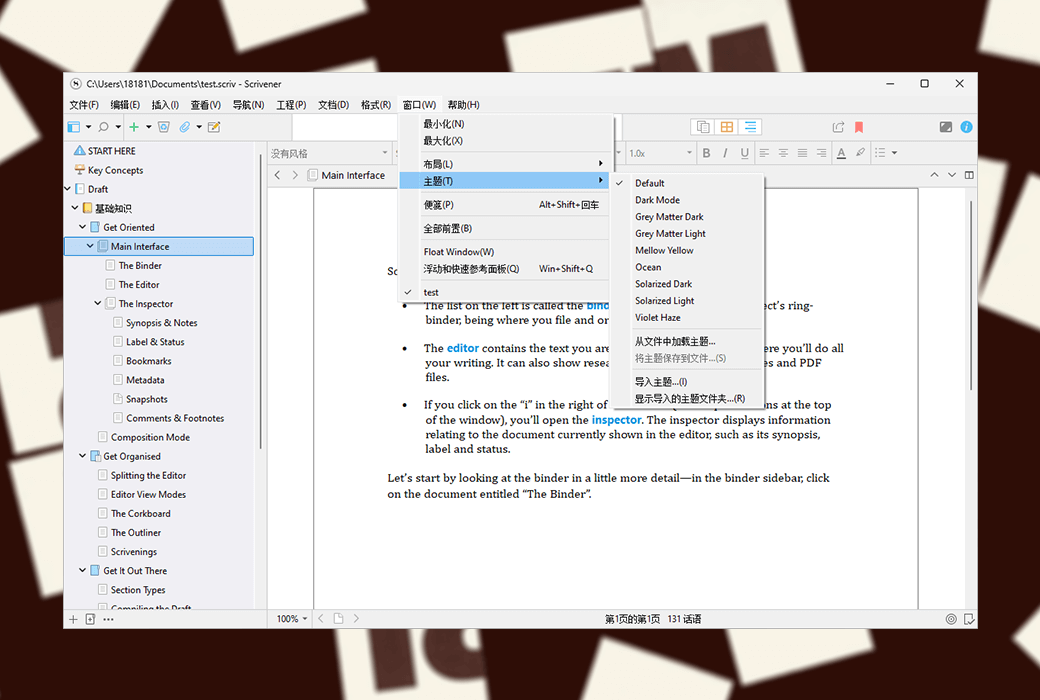
Task: Switch to Scrivenings document view icon
Action: pos(703,127)
